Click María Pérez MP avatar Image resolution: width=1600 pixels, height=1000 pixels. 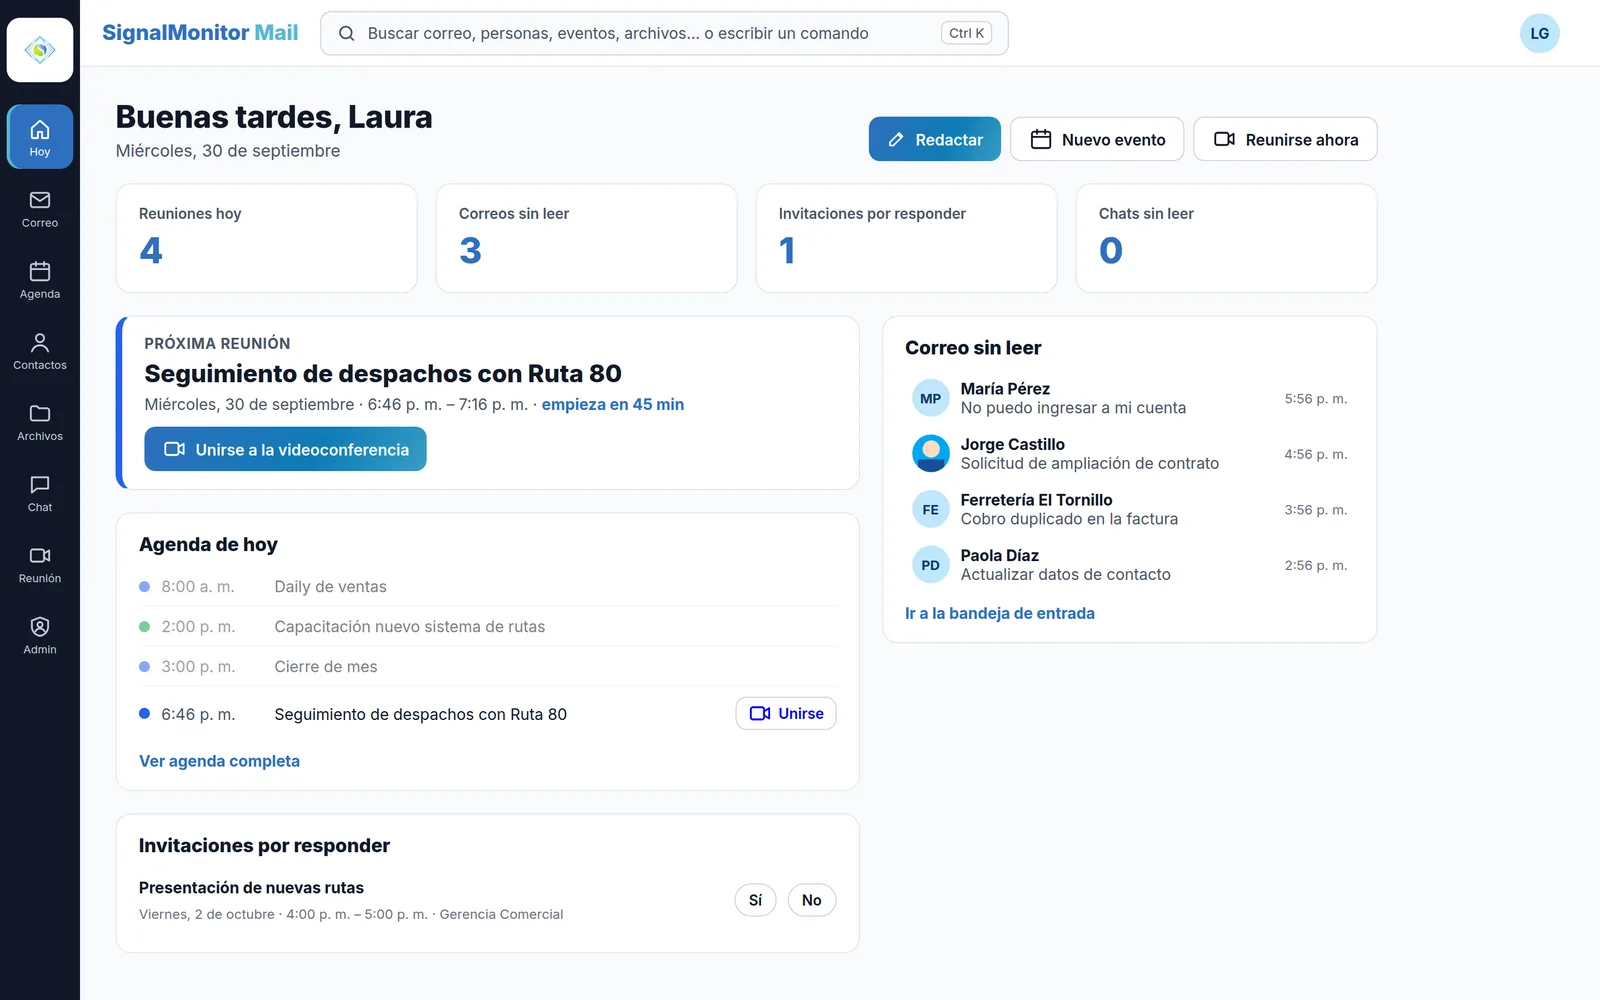pyautogui.click(x=931, y=398)
